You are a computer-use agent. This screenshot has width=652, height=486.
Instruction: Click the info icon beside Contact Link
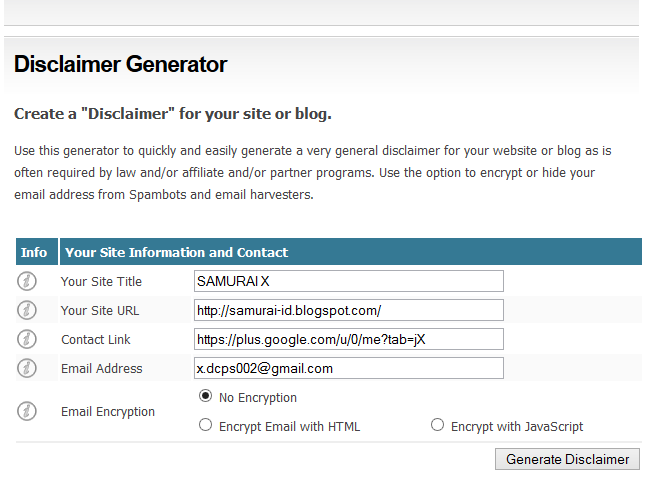(x=27, y=340)
